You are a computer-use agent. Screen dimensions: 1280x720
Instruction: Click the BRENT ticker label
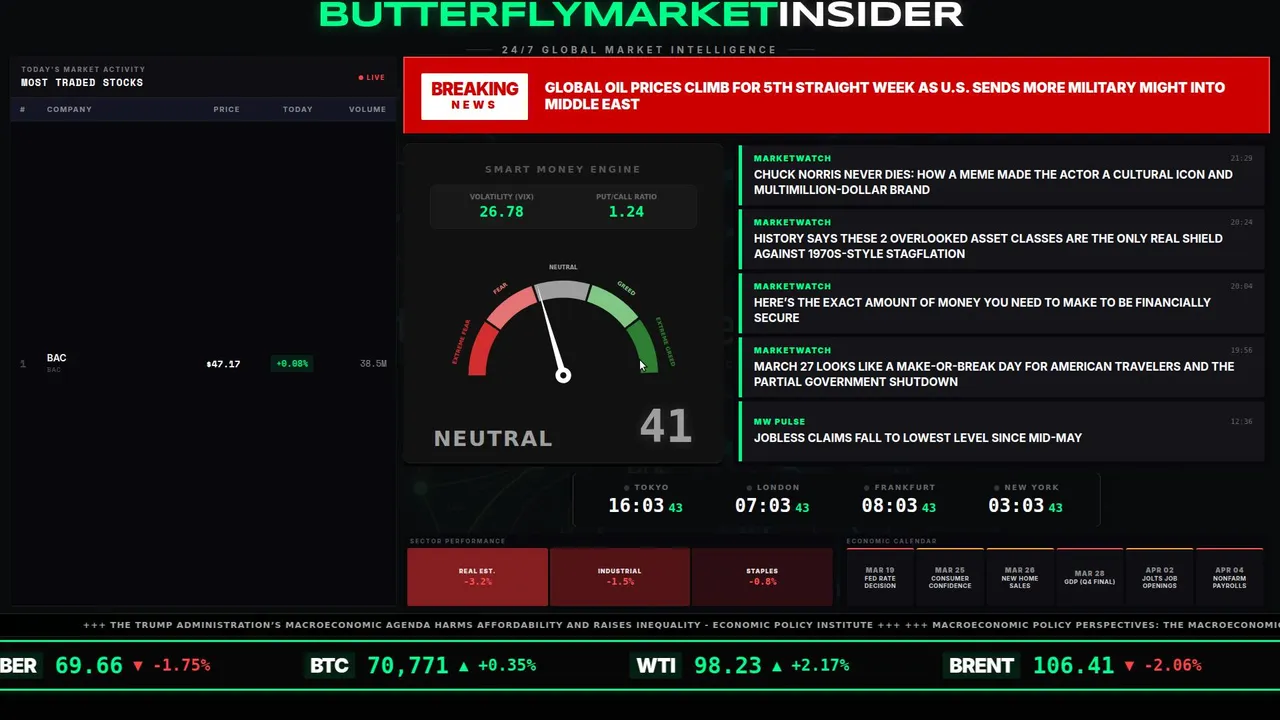coord(981,665)
